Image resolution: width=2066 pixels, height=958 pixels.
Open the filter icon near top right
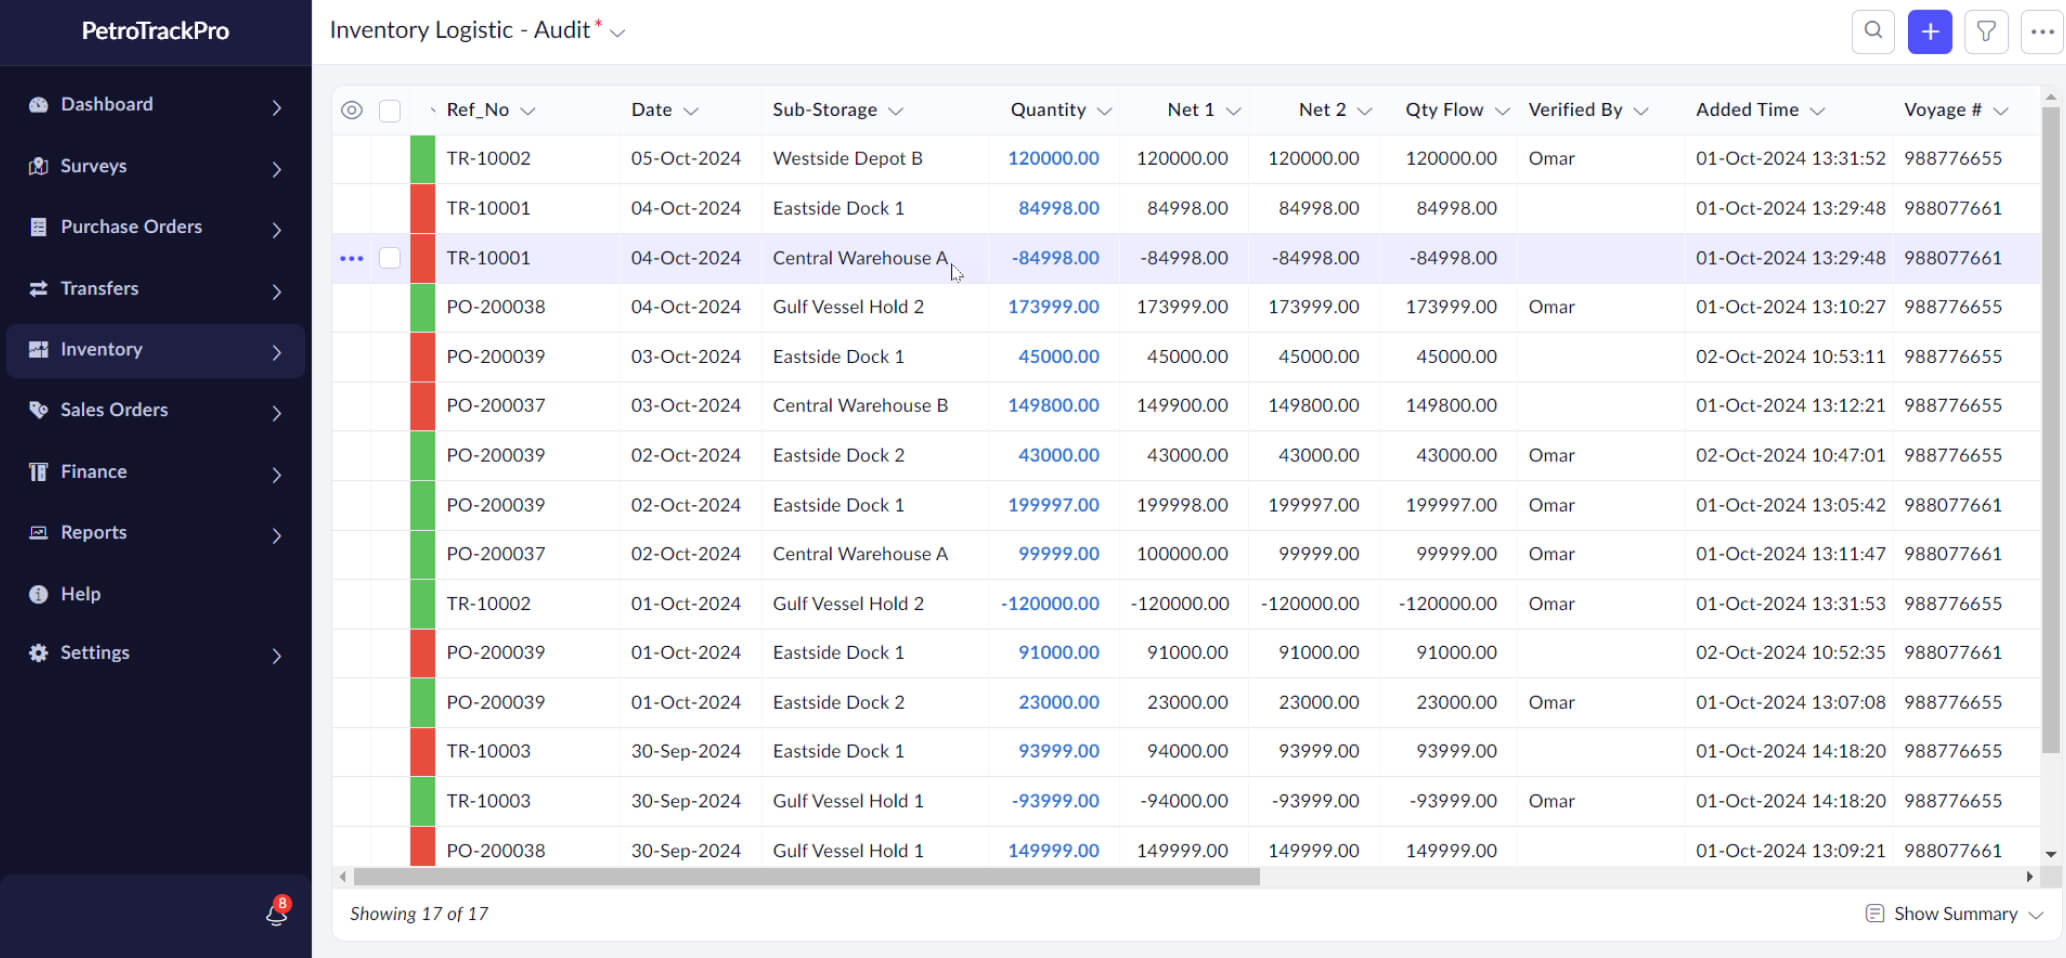coord(1986,31)
